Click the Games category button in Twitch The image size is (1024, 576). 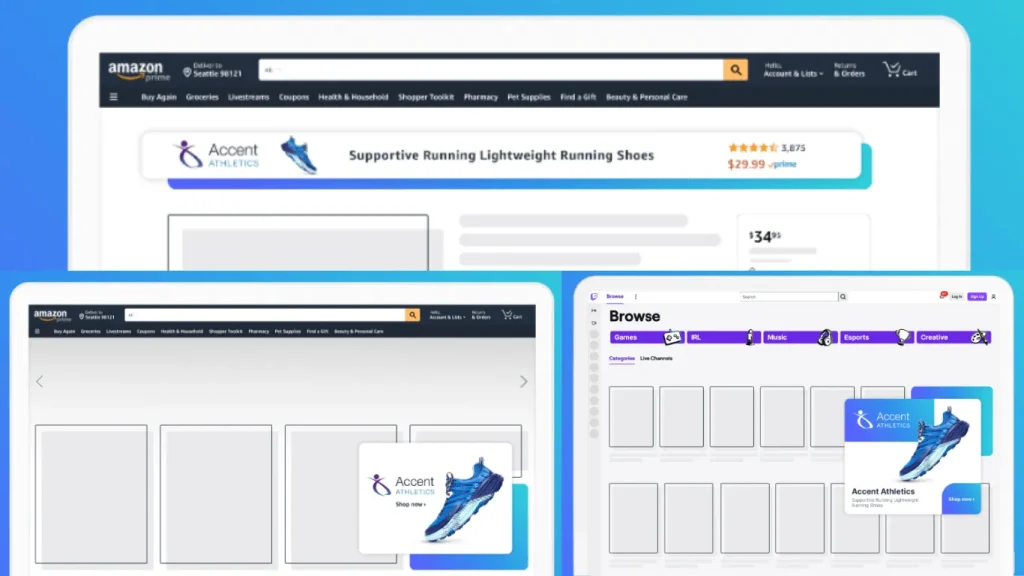click(647, 338)
